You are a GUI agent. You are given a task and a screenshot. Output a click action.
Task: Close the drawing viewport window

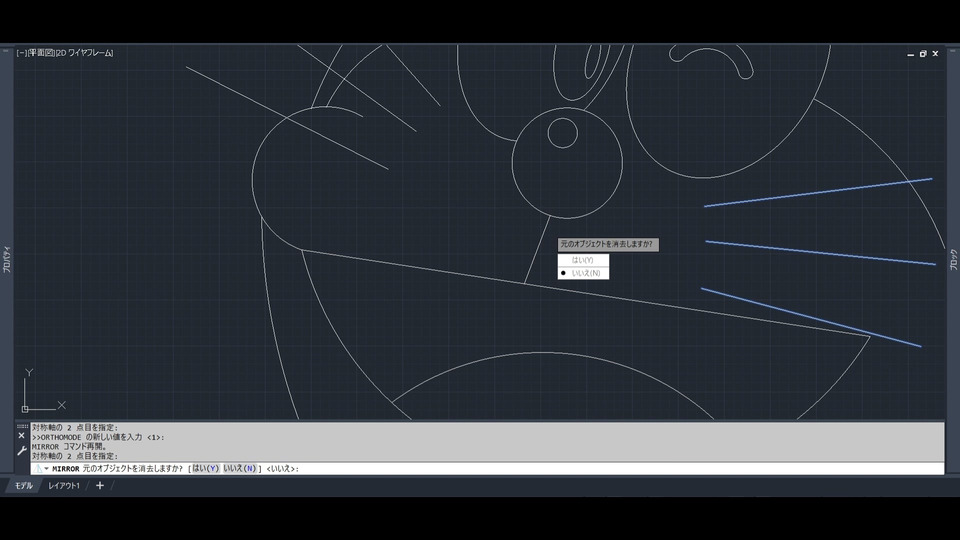click(935, 54)
